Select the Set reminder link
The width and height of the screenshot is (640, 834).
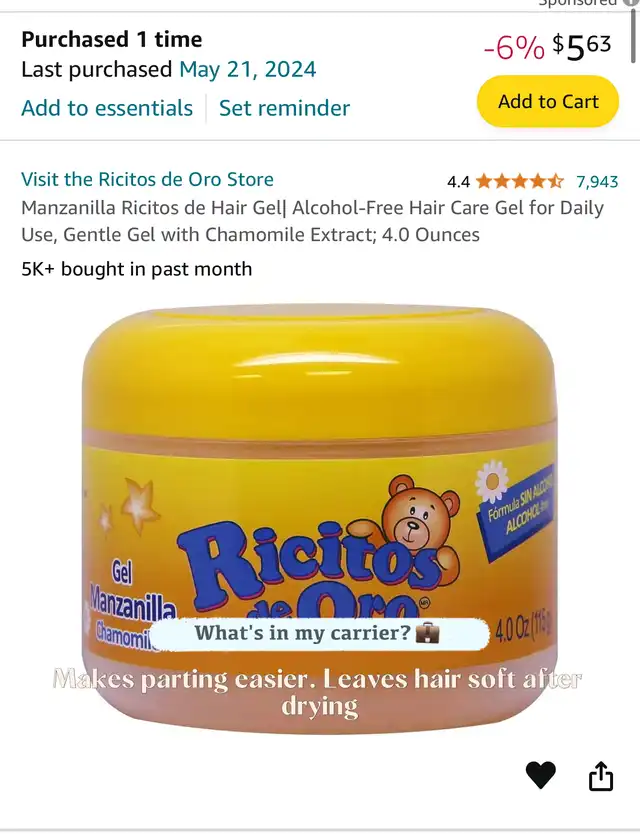coord(285,108)
